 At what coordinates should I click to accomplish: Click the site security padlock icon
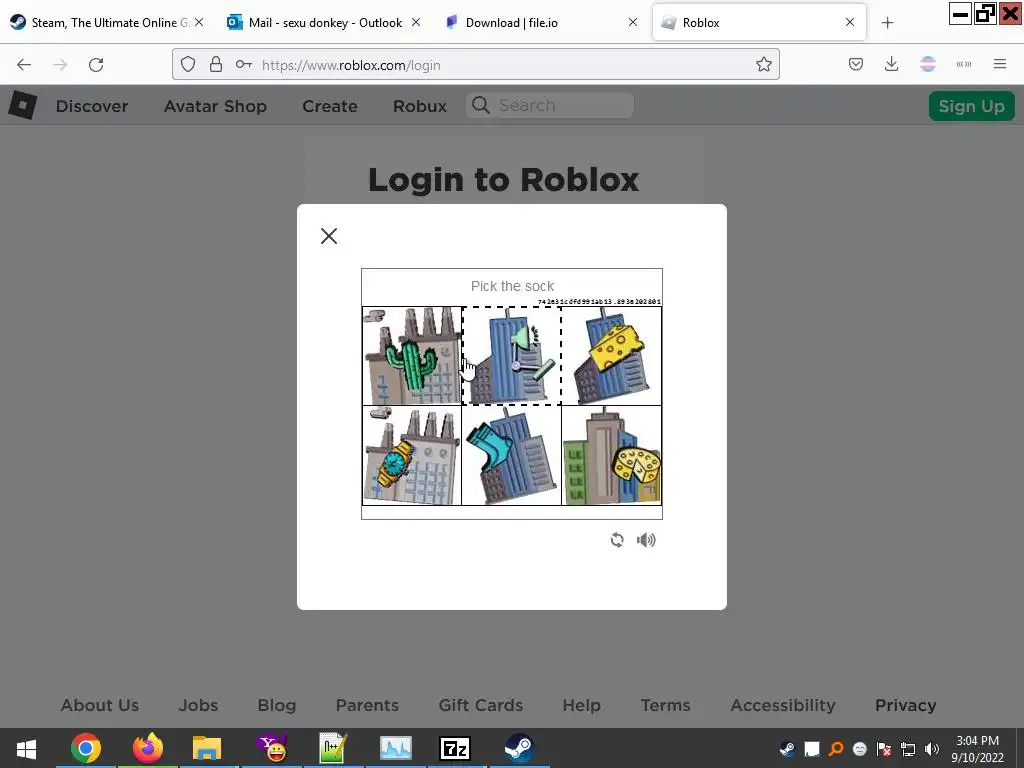(x=216, y=64)
